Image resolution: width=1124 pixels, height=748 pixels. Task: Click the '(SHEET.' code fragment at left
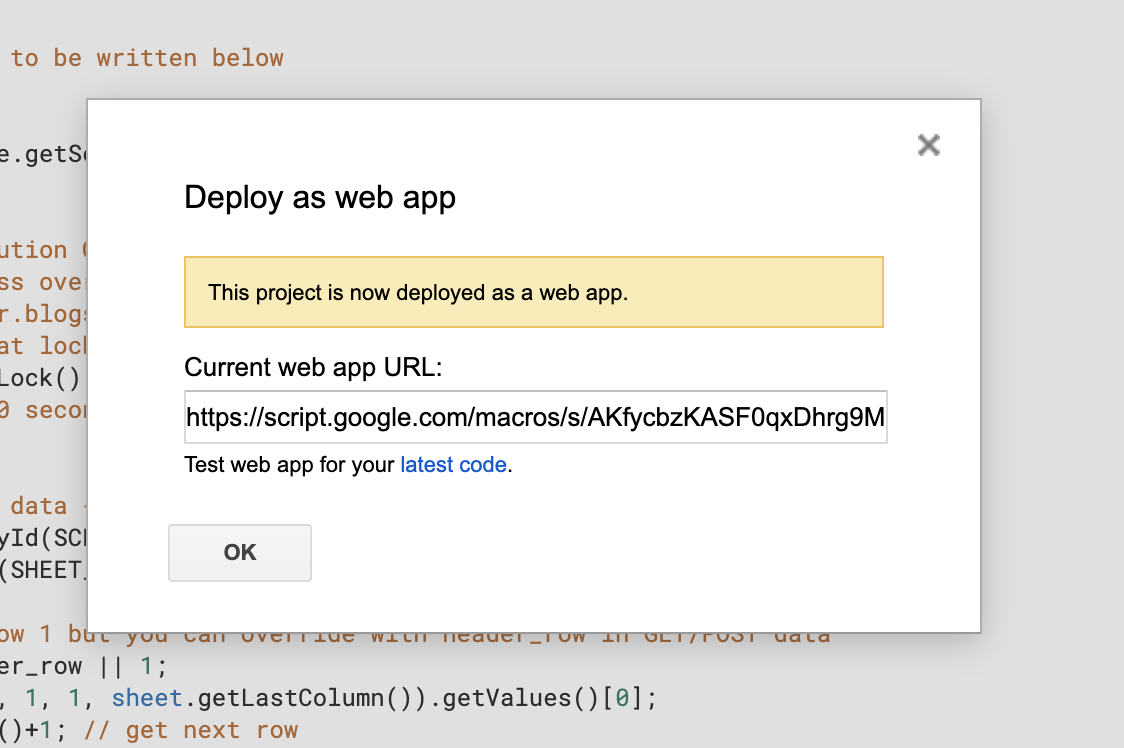(44, 570)
